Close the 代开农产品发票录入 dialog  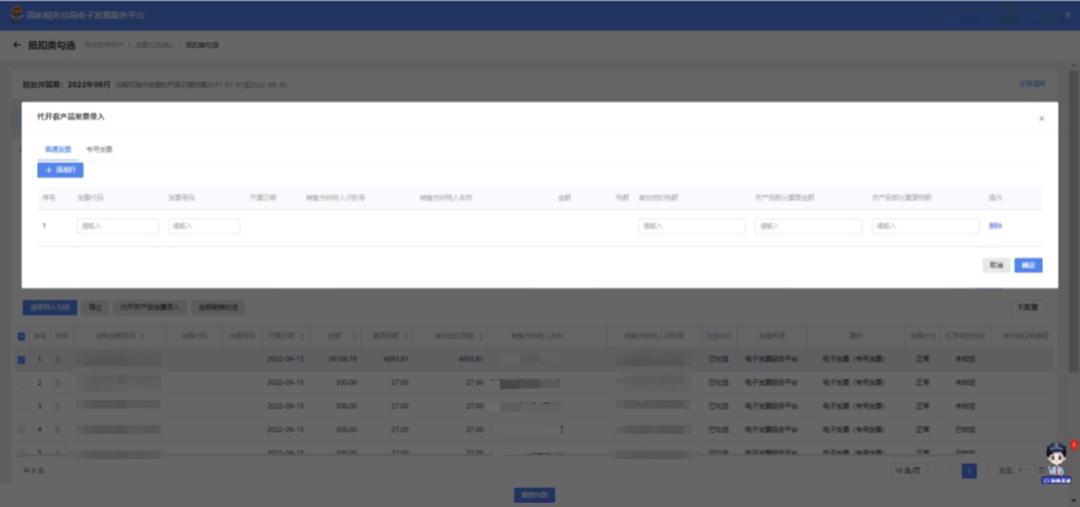pyautogui.click(x=1041, y=118)
